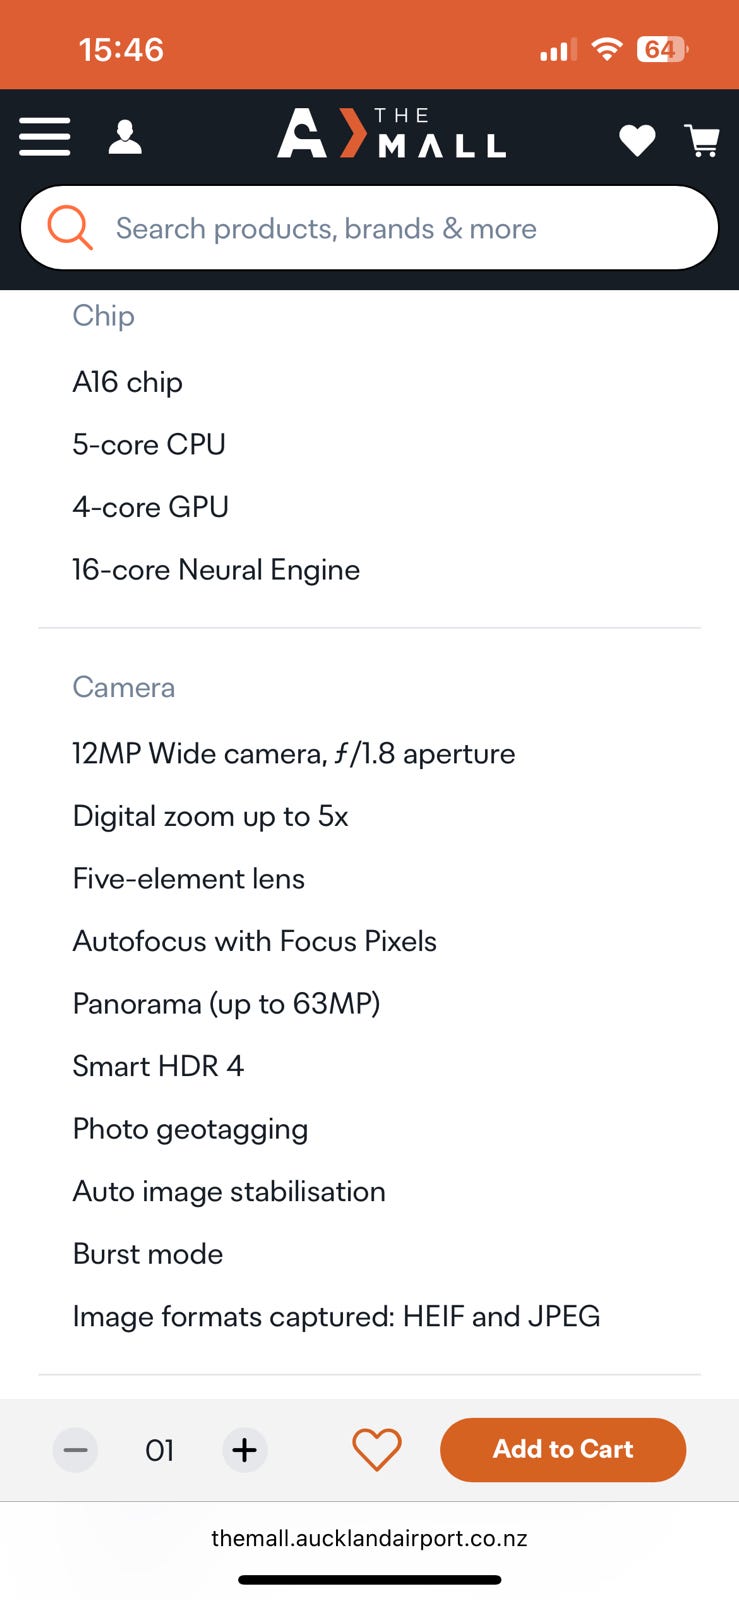Open wishlist via white heart in header
The height and width of the screenshot is (1600, 739).
tap(637, 140)
